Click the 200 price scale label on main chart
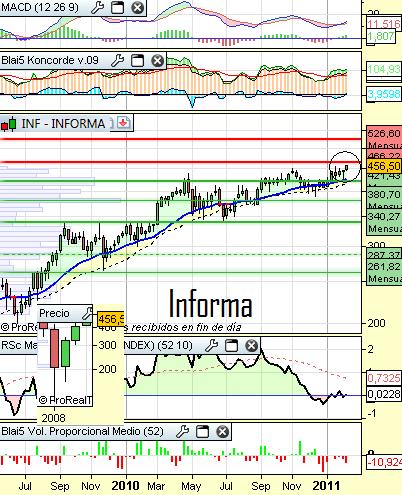402x495 pixels. (x=376, y=323)
